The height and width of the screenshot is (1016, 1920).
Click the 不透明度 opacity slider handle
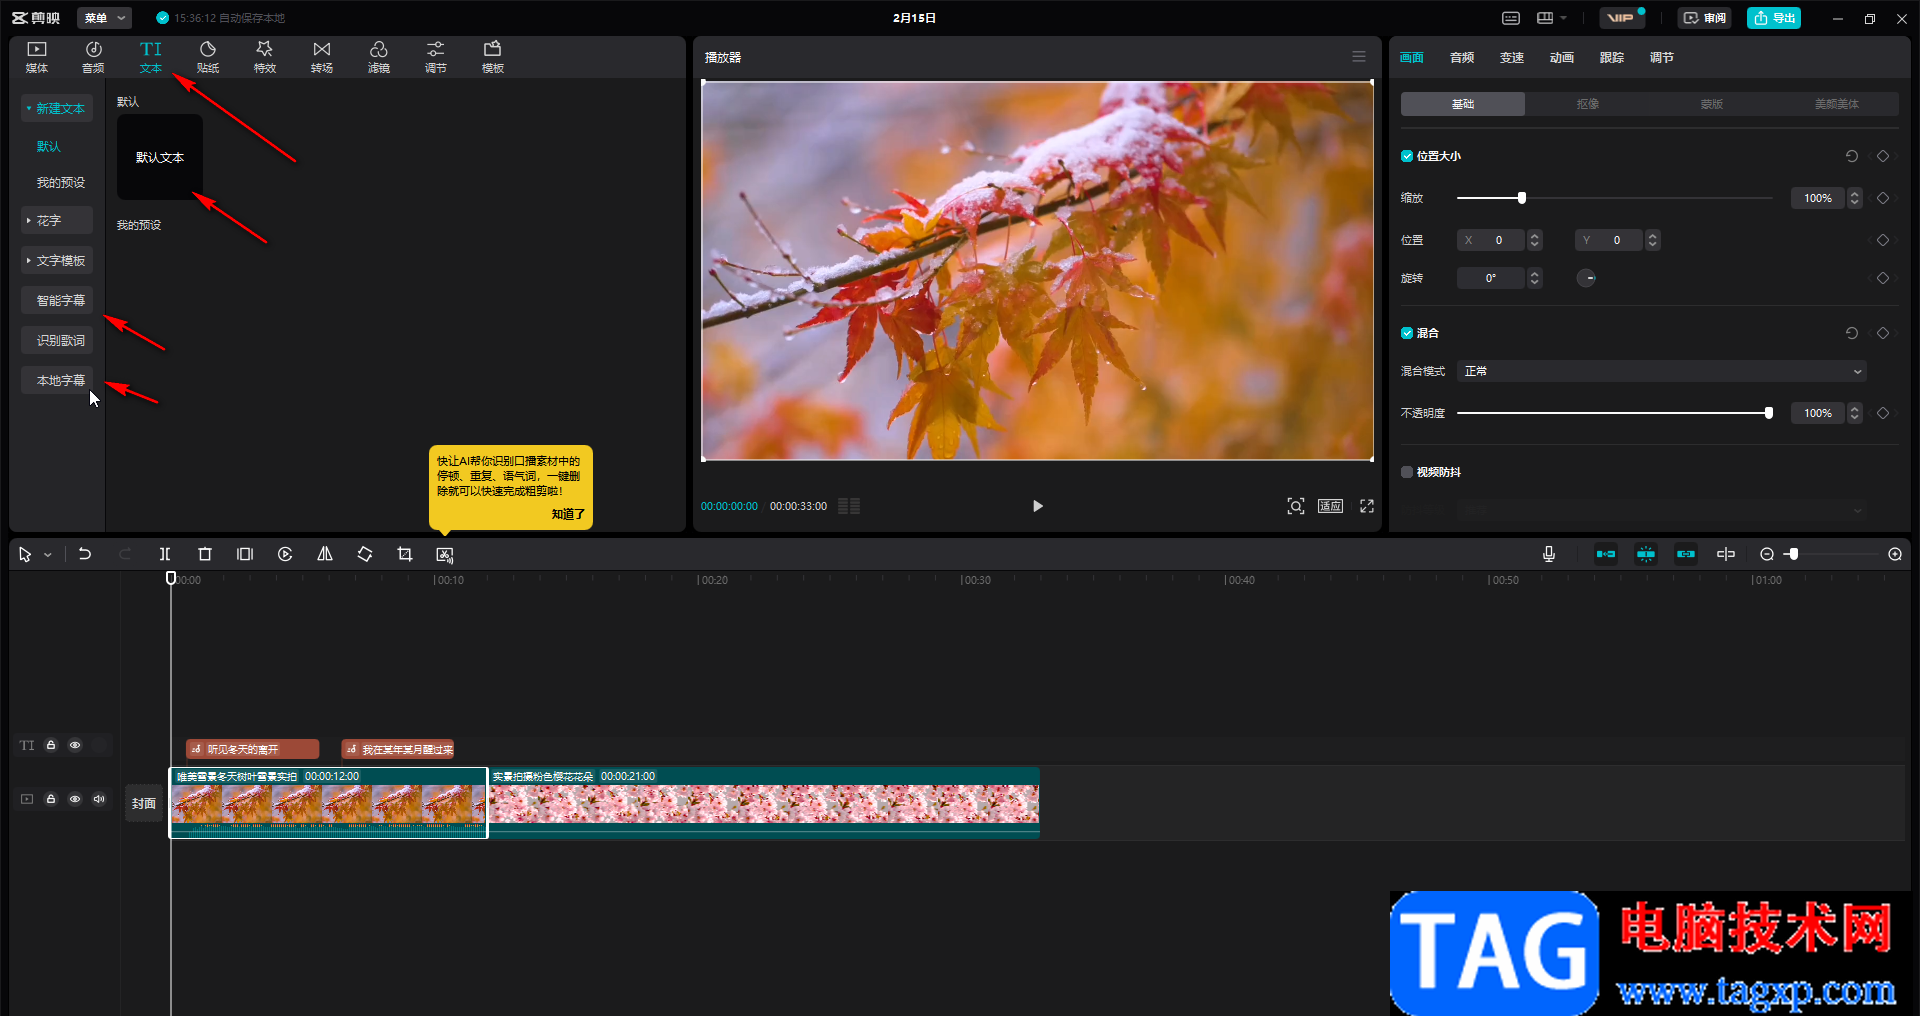point(1768,413)
